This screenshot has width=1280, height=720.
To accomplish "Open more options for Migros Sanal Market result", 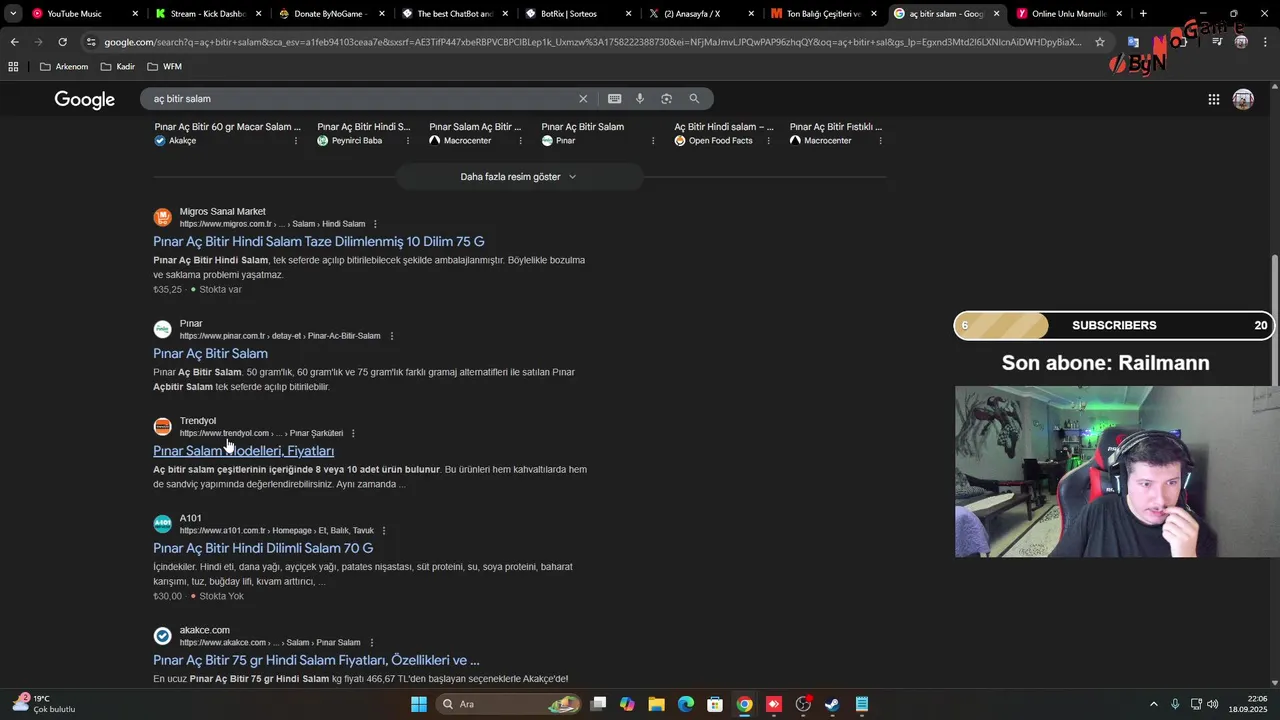I will pos(375,224).
